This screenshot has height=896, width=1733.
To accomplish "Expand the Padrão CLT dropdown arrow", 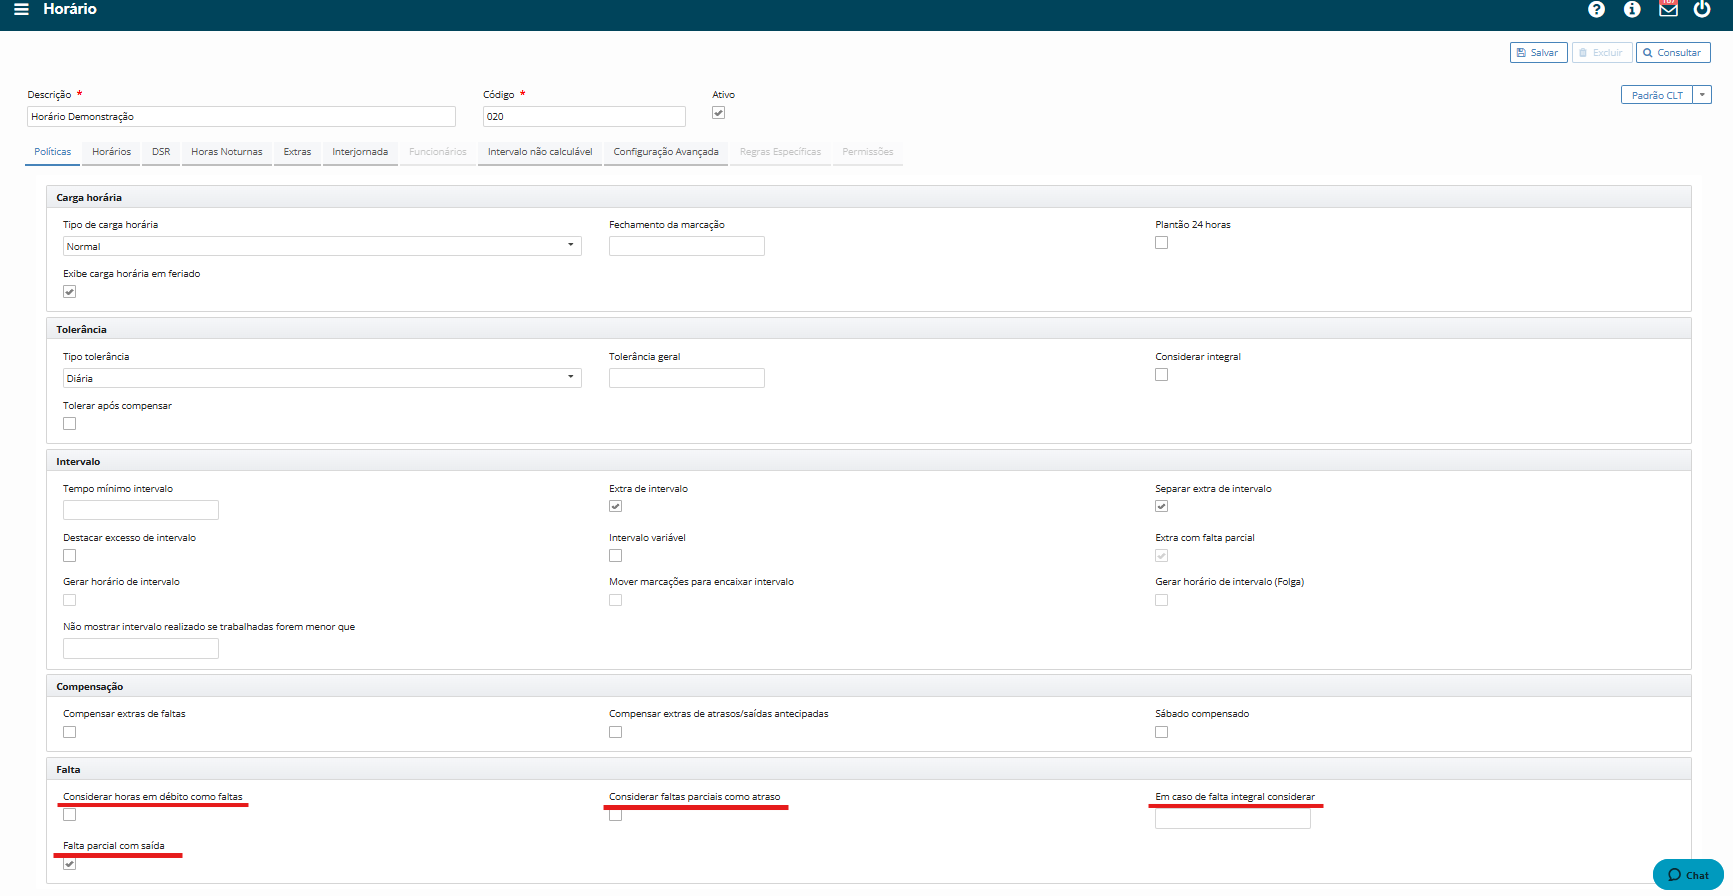I will pyautogui.click(x=1702, y=95).
